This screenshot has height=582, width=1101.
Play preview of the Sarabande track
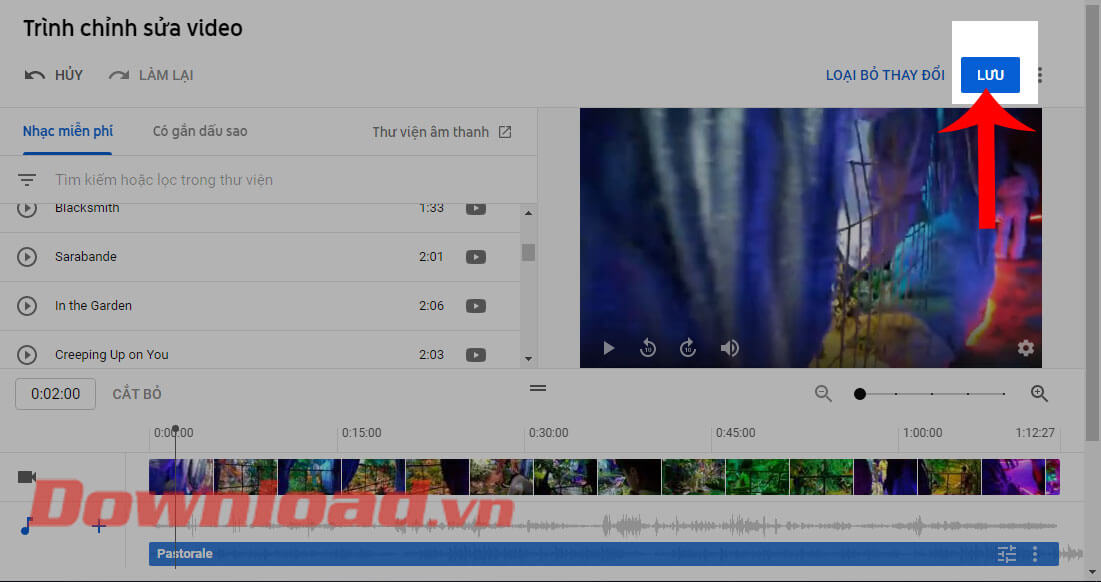click(x=27, y=257)
